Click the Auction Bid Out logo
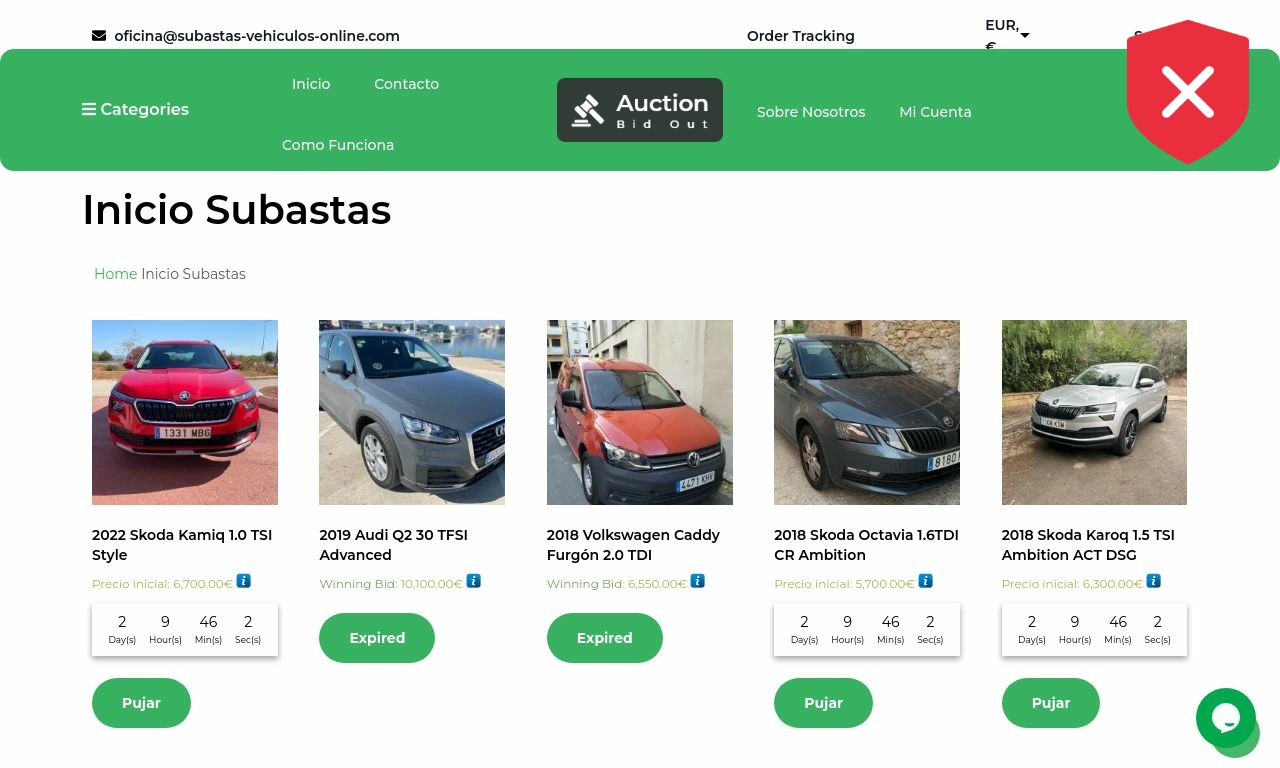This screenshot has width=1280, height=768. (x=640, y=110)
